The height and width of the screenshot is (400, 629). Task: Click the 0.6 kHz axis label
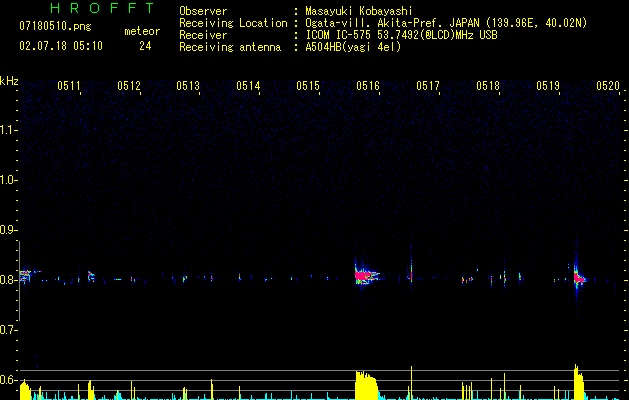click(x=8, y=380)
